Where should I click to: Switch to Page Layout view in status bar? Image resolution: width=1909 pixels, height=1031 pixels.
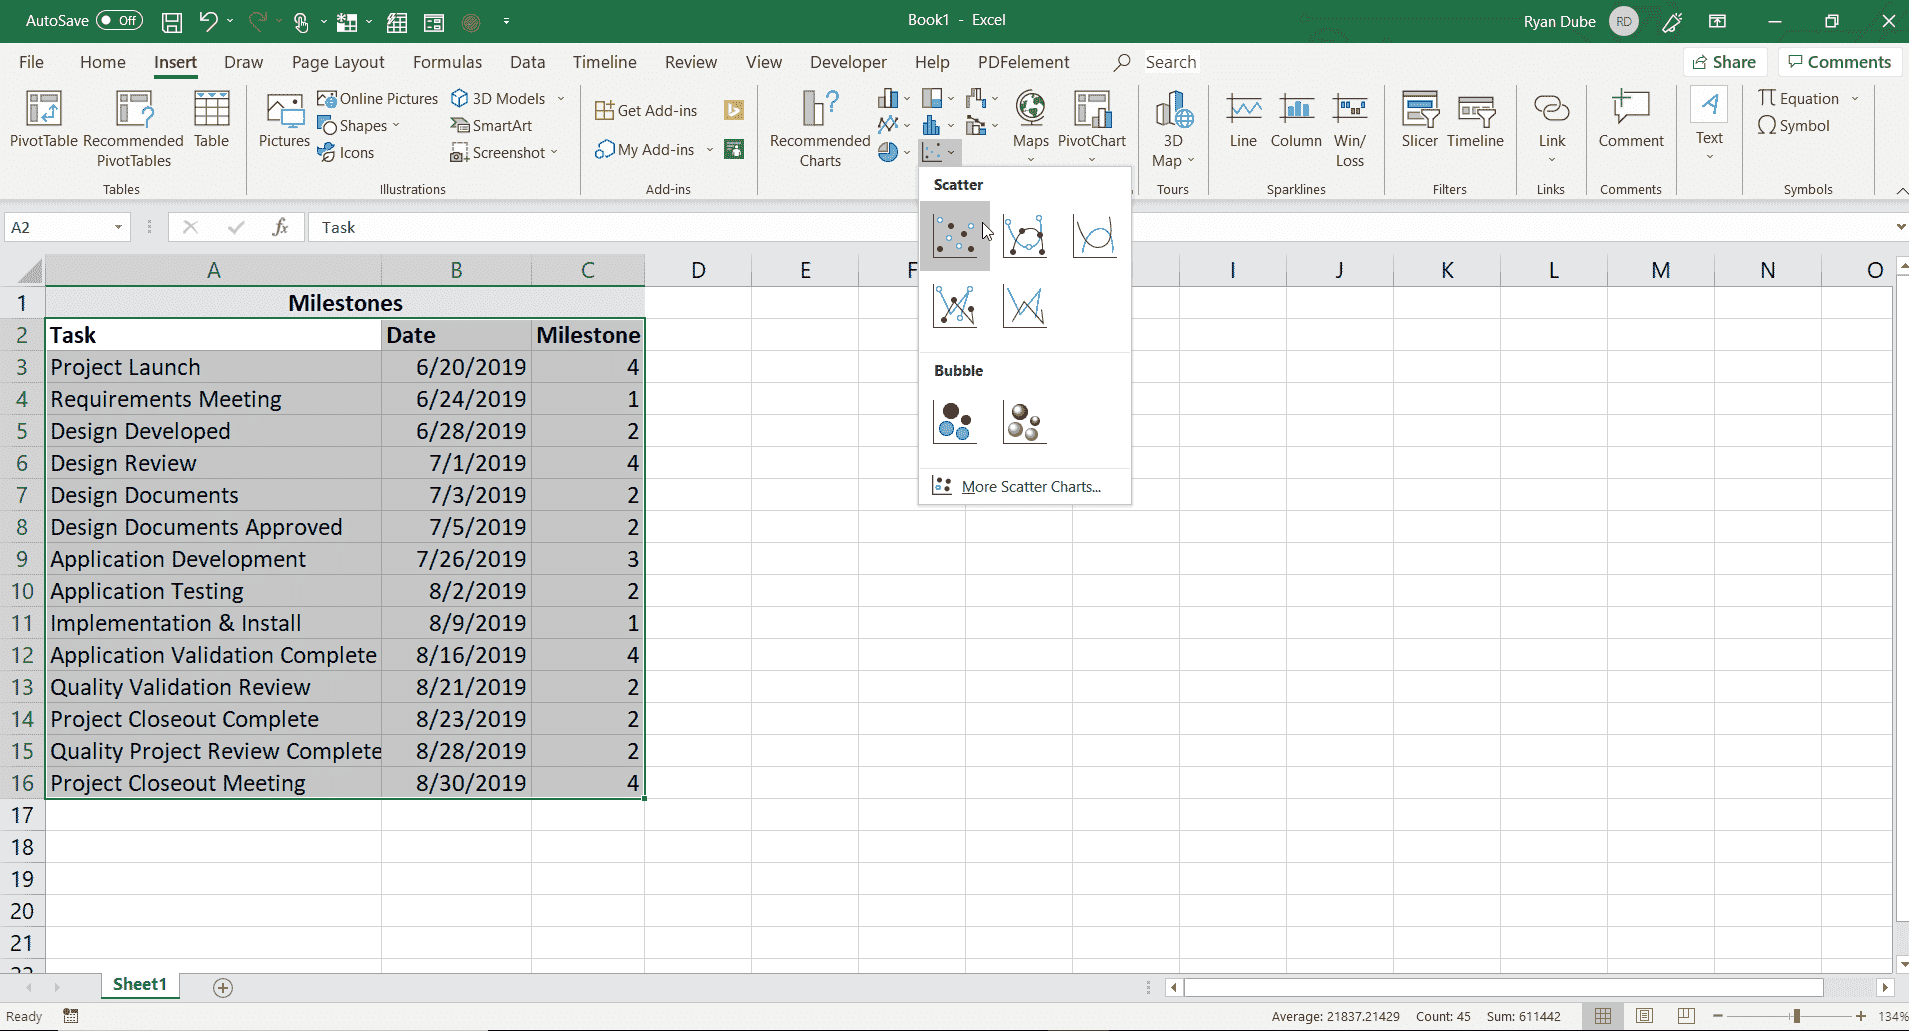[1644, 1016]
